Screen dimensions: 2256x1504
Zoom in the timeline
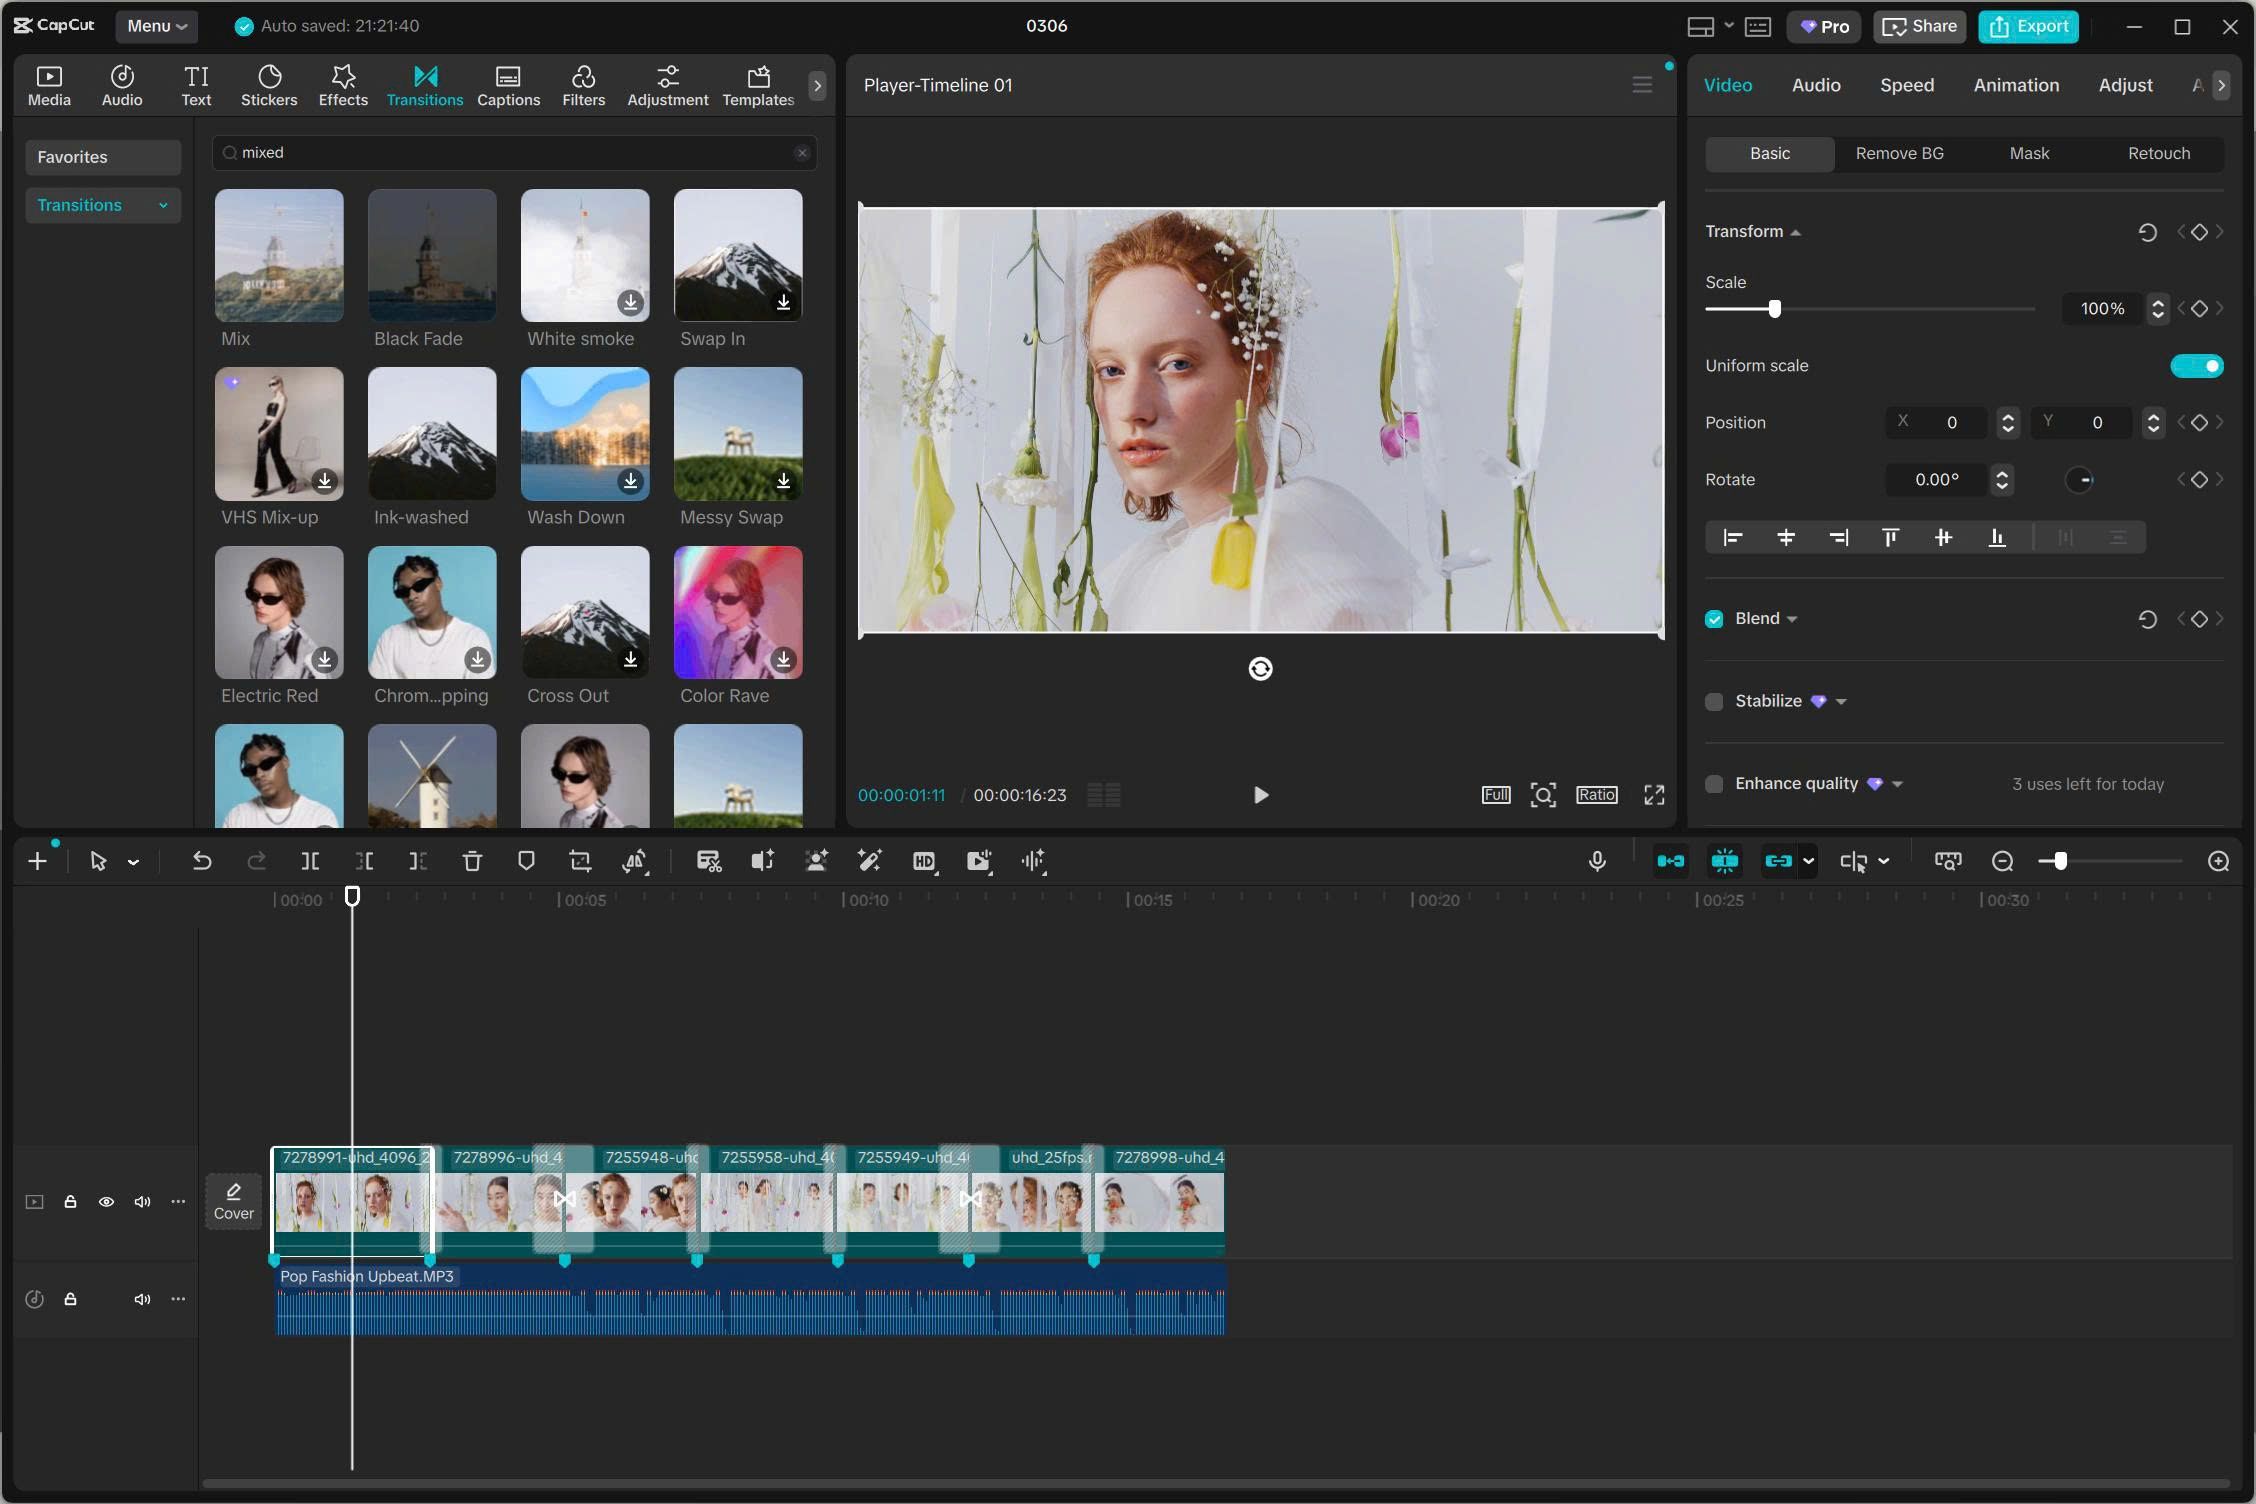click(x=2218, y=861)
